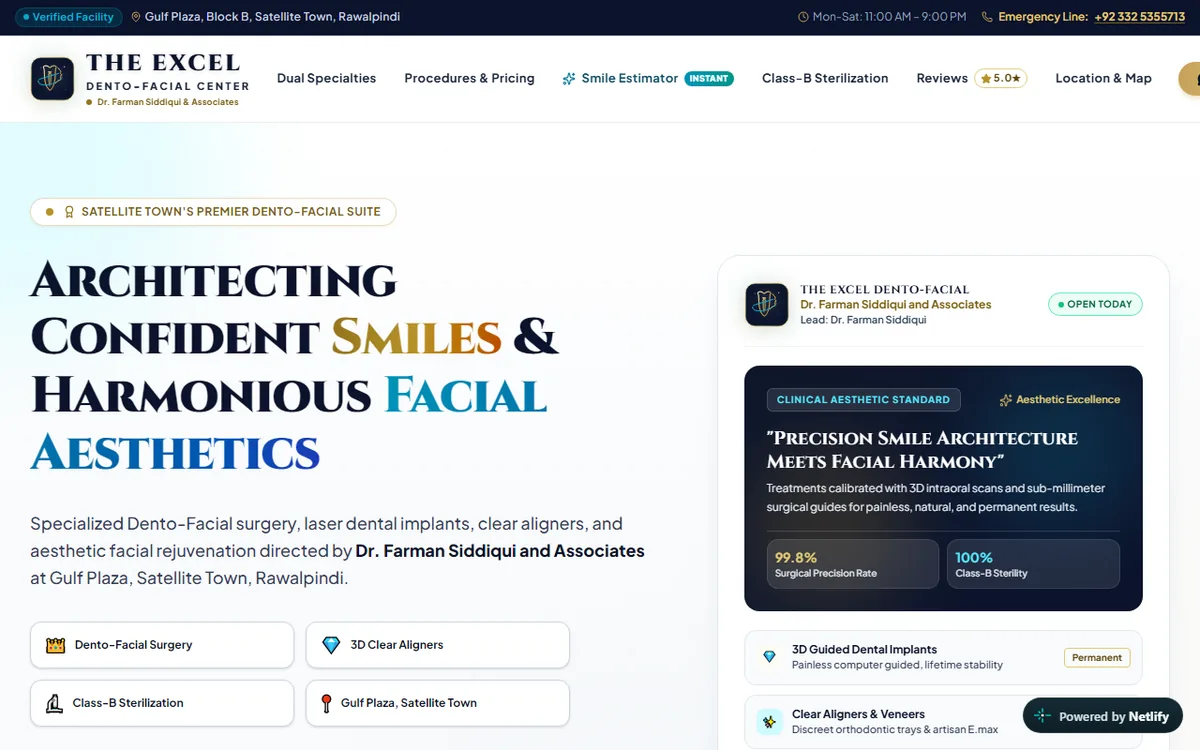Select the 3D Clear Aligners chip
This screenshot has width=1200, height=750.
point(438,645)
